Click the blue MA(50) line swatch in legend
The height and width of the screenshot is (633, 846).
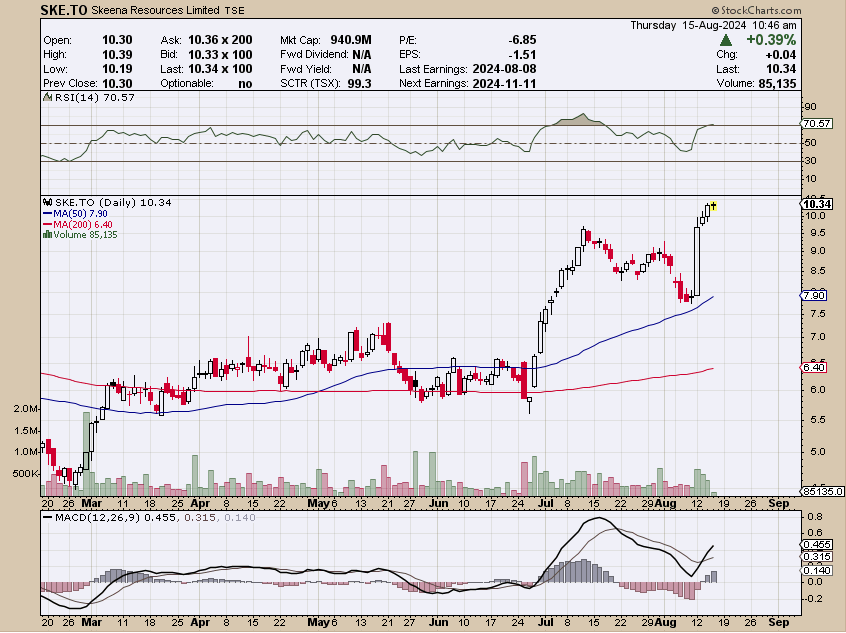click(x=47, y=214)
